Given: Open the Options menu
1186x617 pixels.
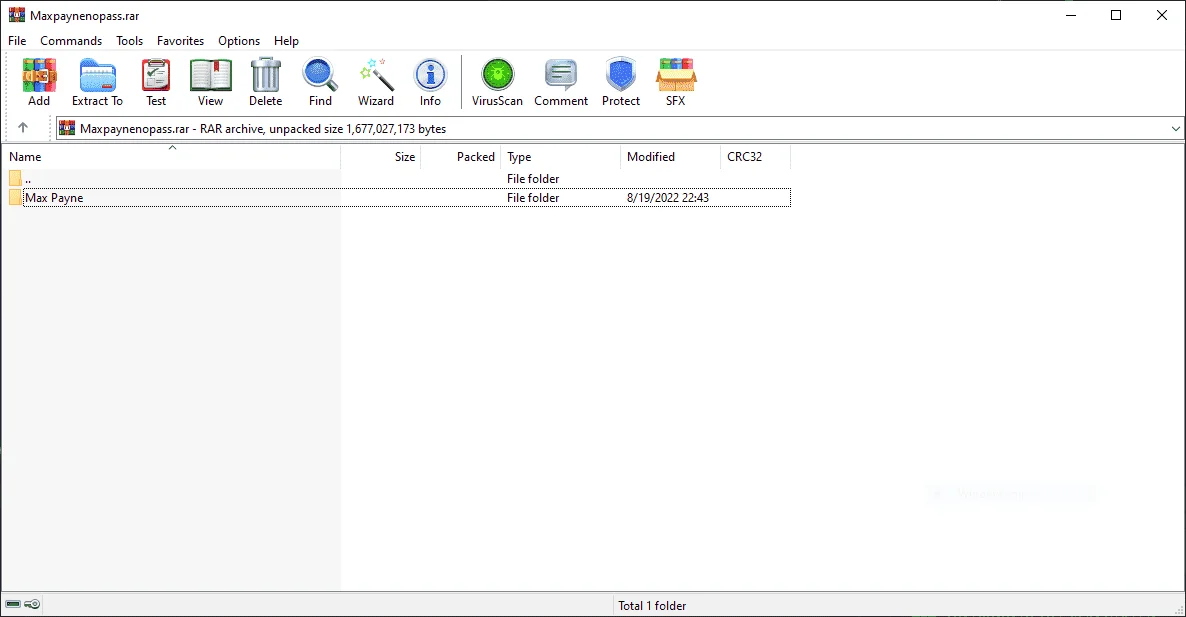Looking at the screenshot, I should tap(239, 41).
